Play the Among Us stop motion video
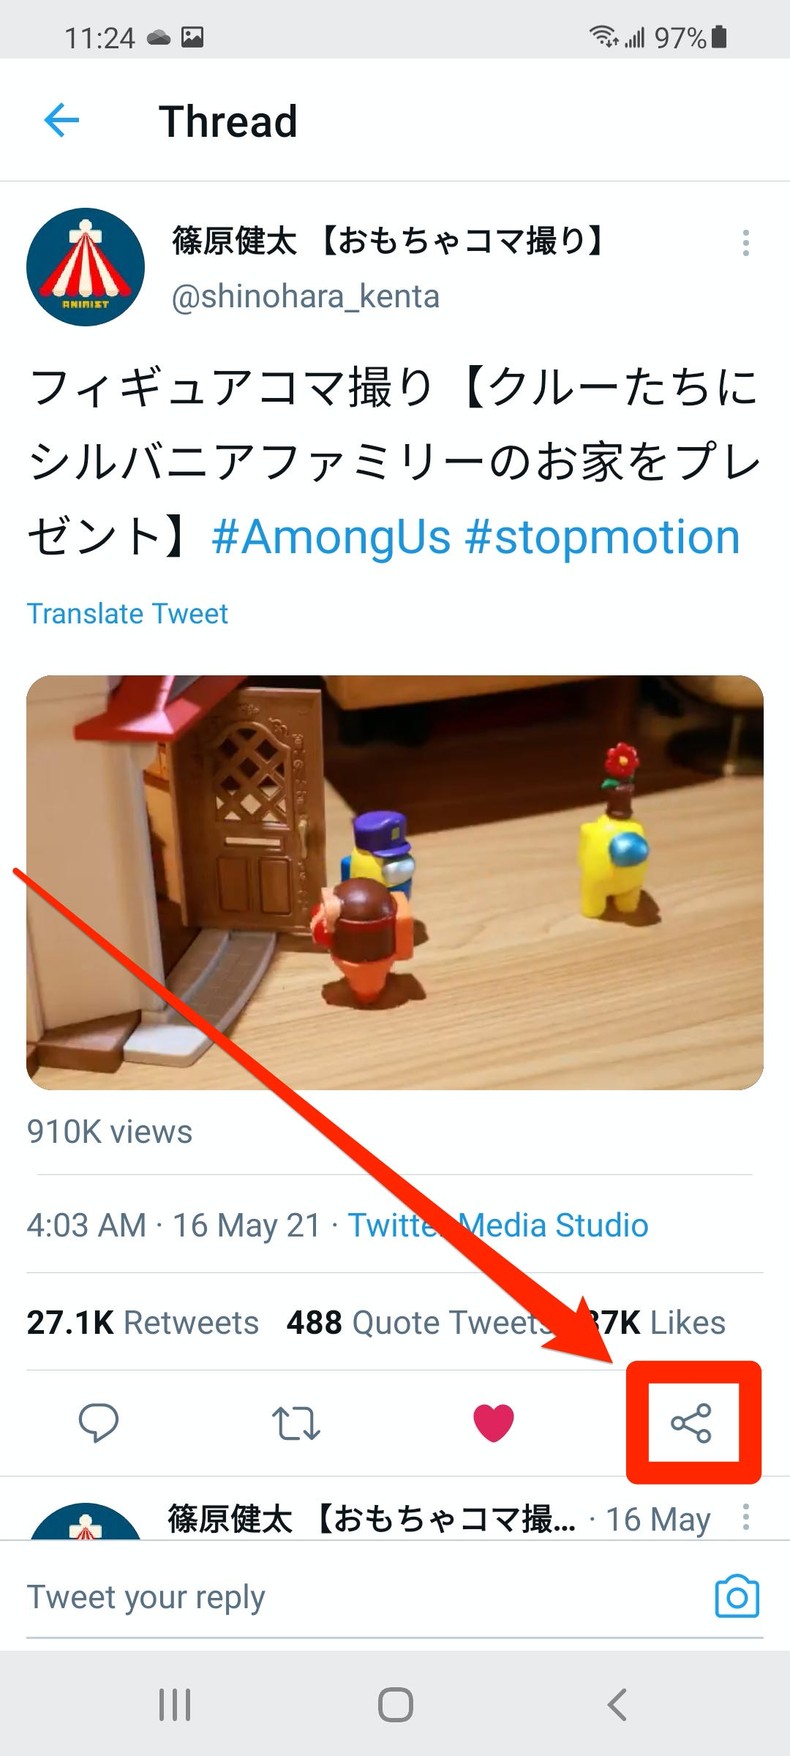This screenshot has height=1756, width=790. pyautogui.click(x=395, y=880)
